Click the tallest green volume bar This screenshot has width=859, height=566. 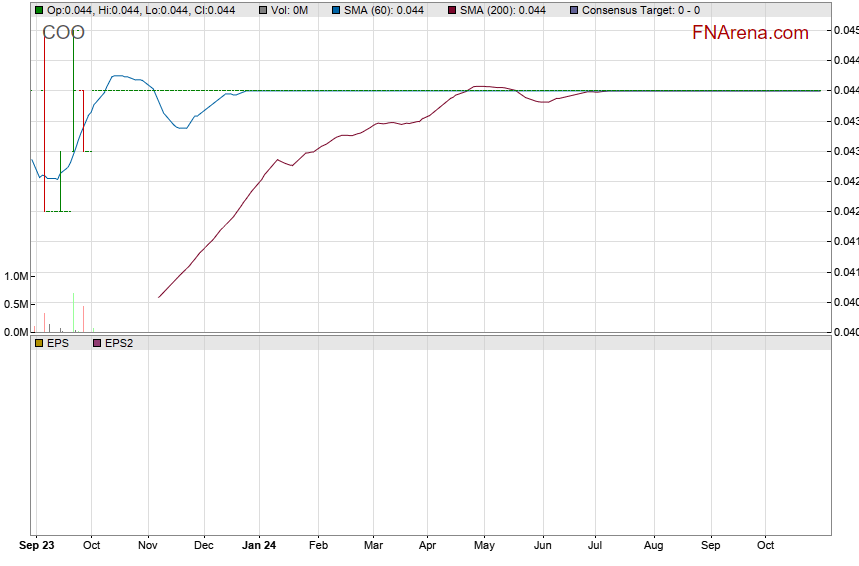click(73, 312)
